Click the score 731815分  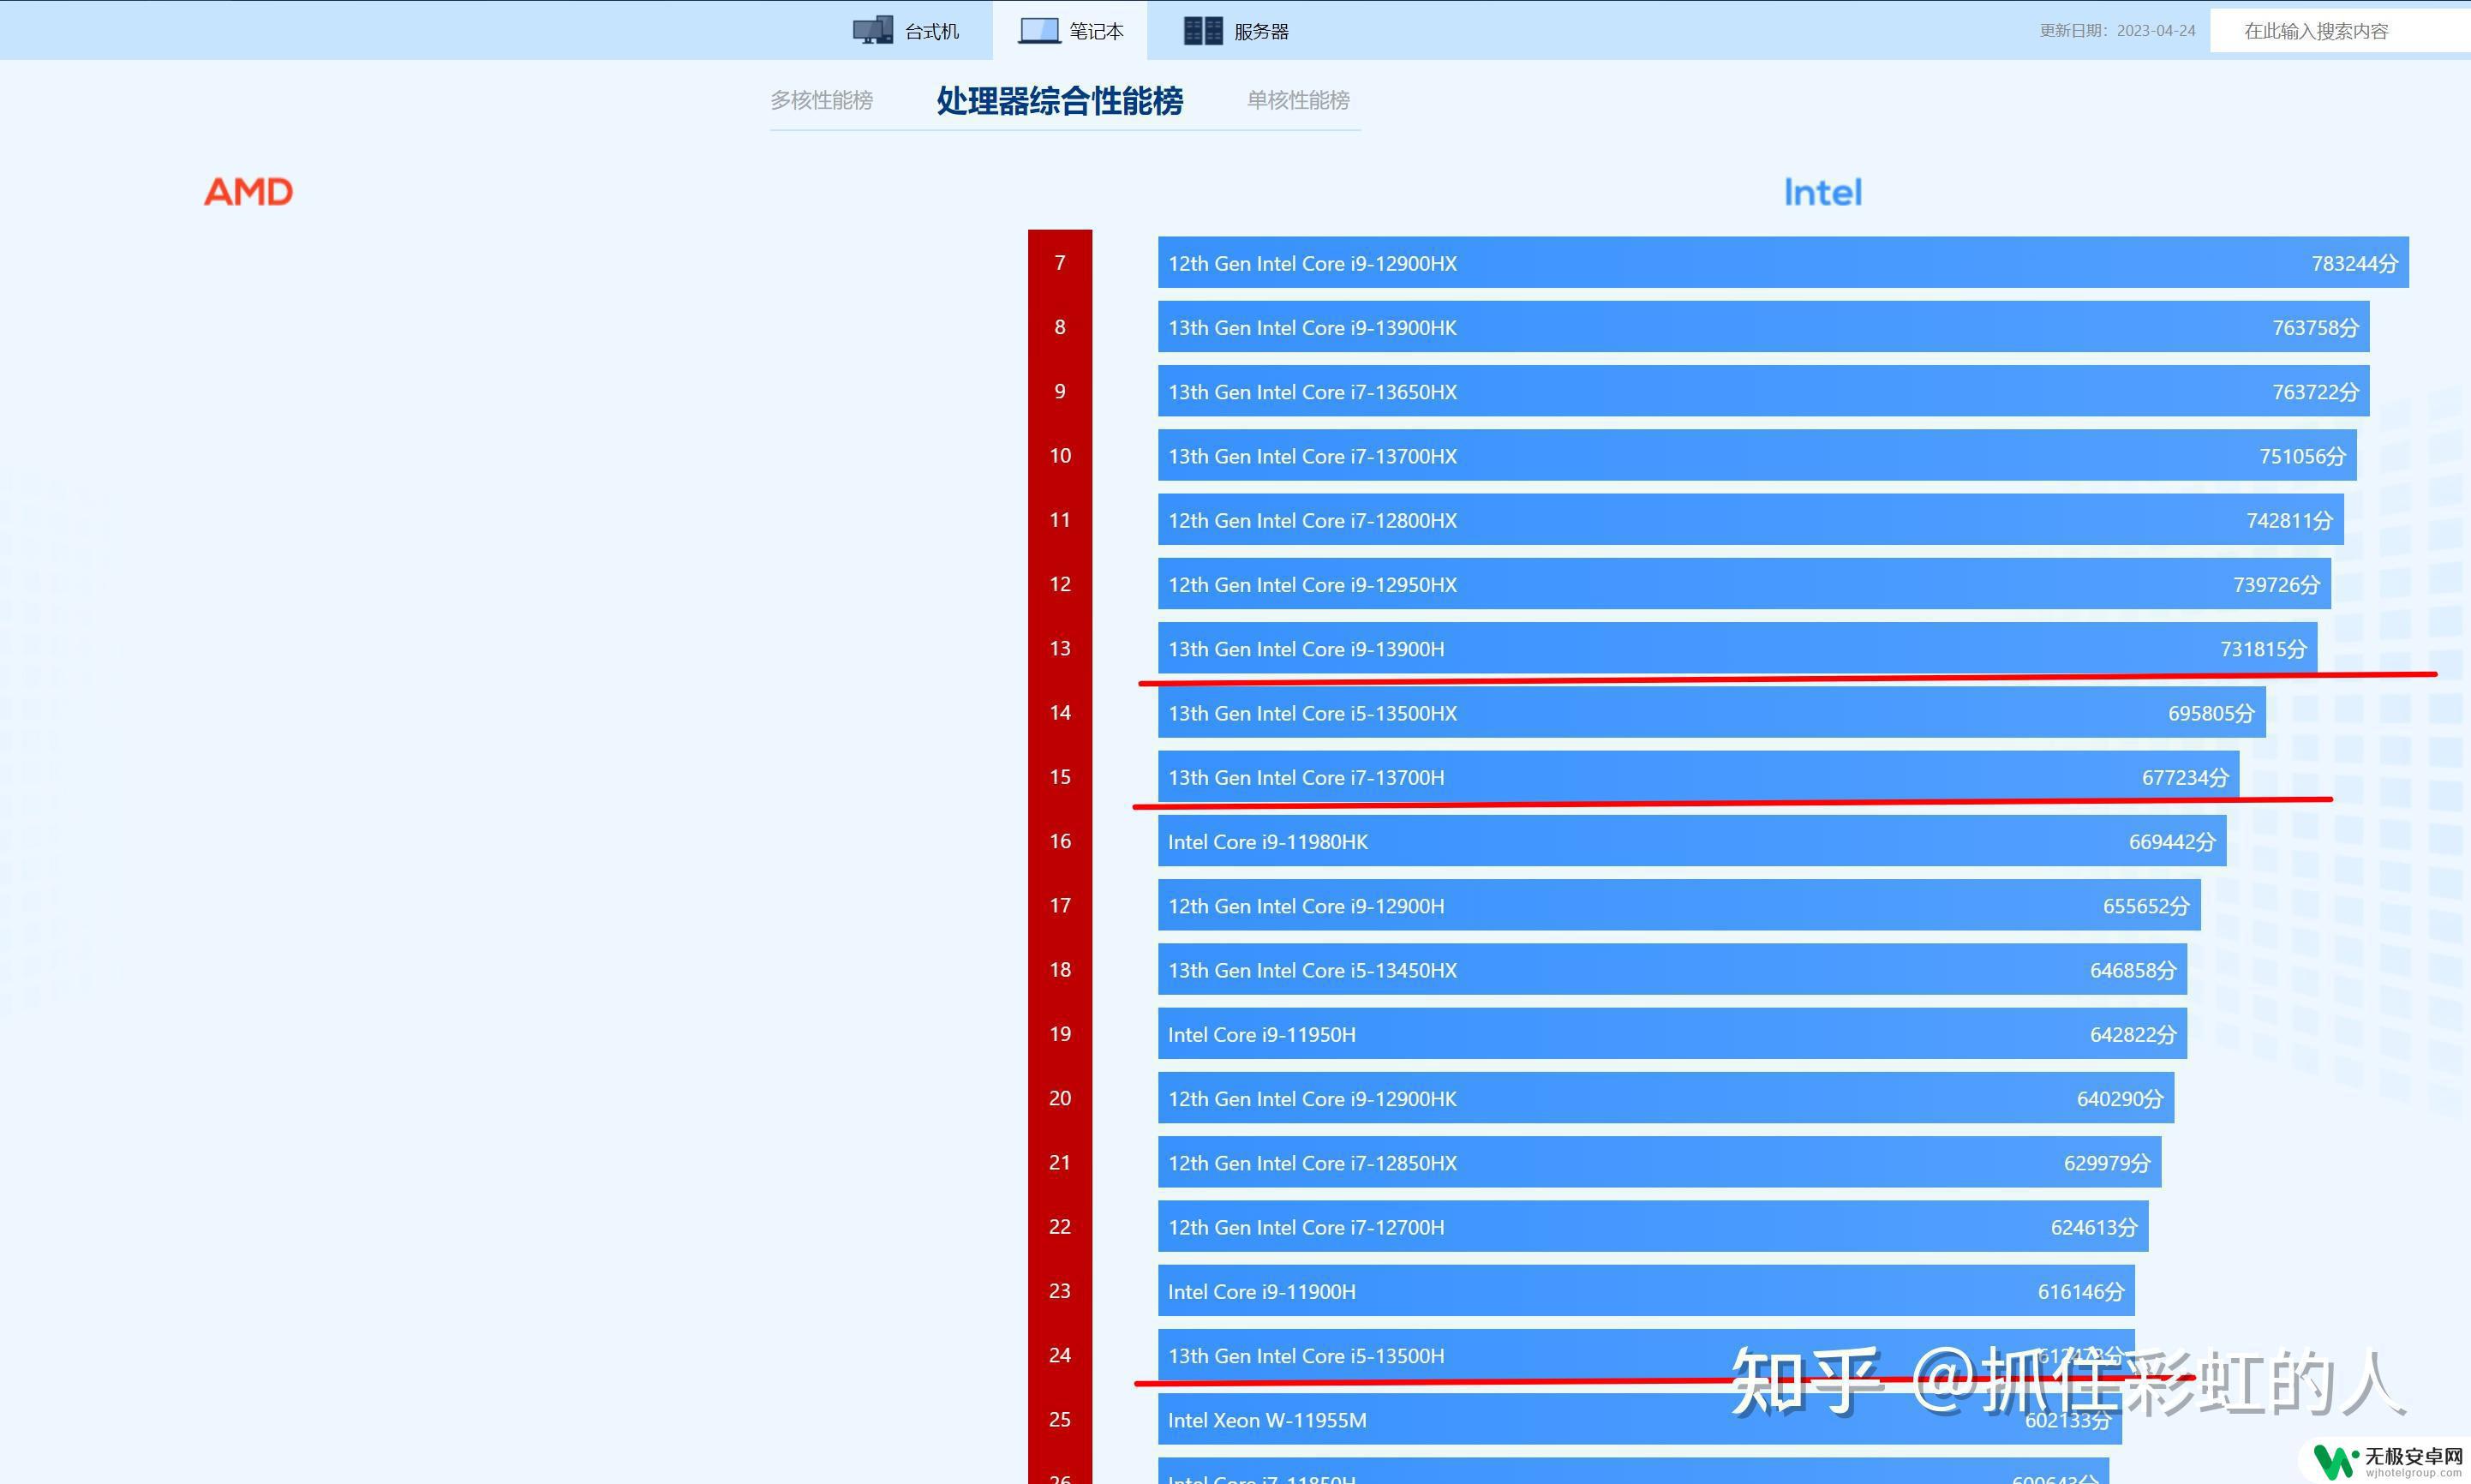tap(2263, 649)
